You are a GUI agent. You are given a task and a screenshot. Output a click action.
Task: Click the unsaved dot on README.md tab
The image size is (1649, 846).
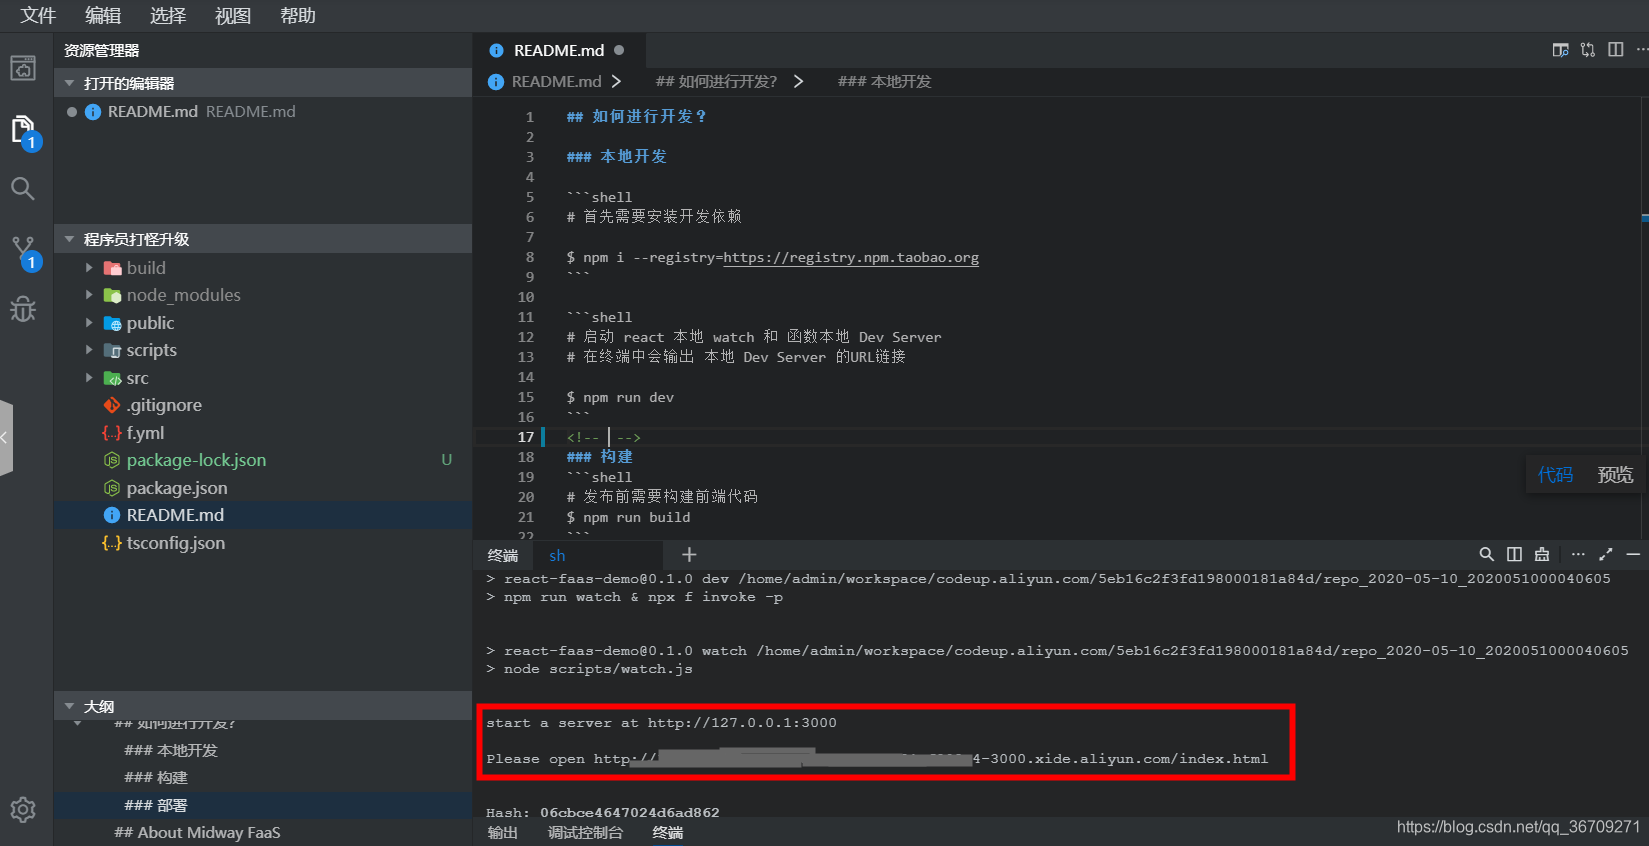point(619,50)
